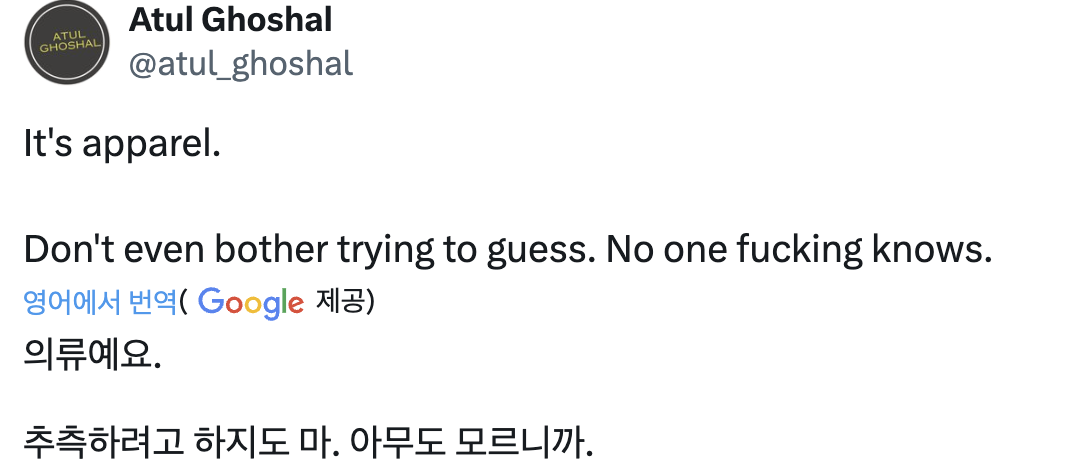Click the sentence "No one fucking knows."
This screenshot has height=476, width=1066.
pyautogui.click(x=800, y=250)
